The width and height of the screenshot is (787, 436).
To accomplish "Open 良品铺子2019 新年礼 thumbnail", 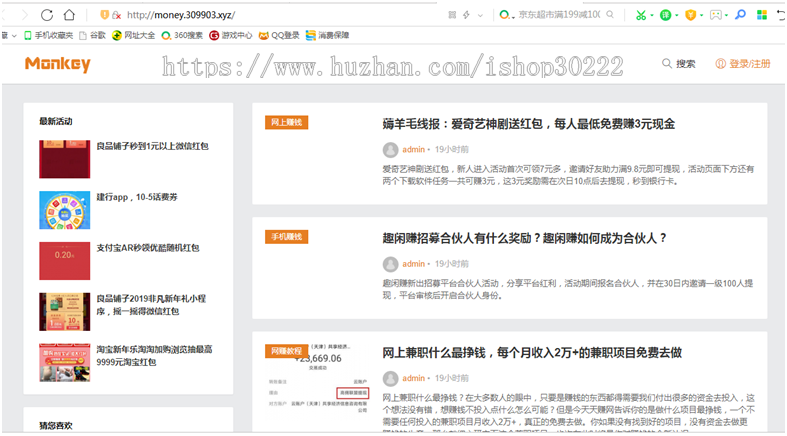I will click(65, 312).
